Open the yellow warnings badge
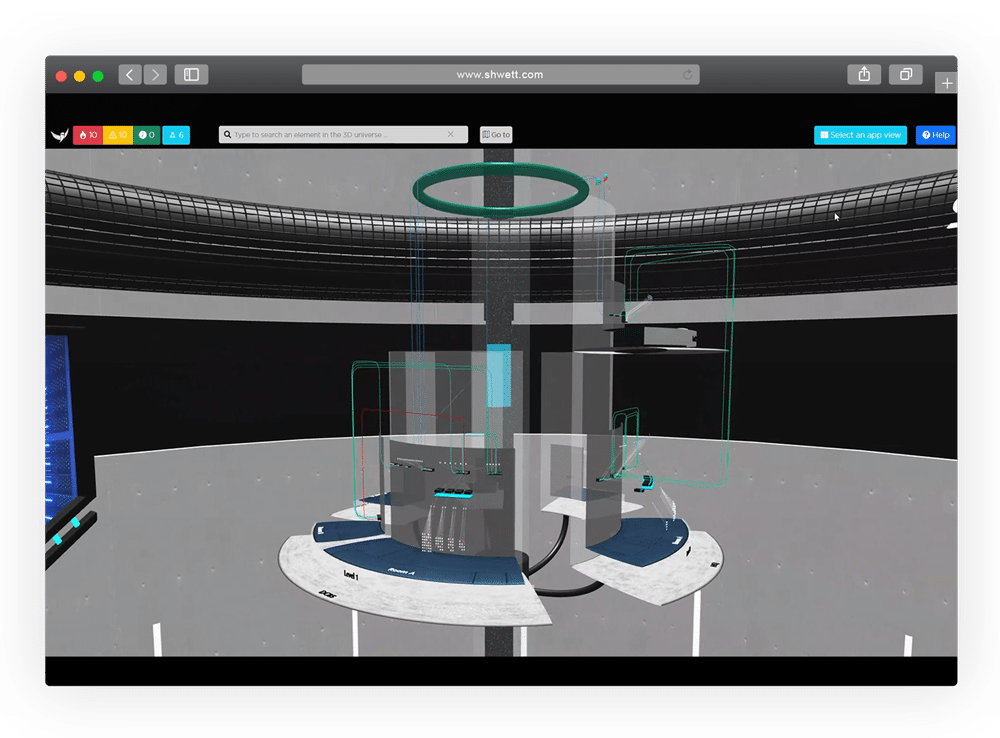The width and height of the screenshot is (1000, 738). coord(118,135)
